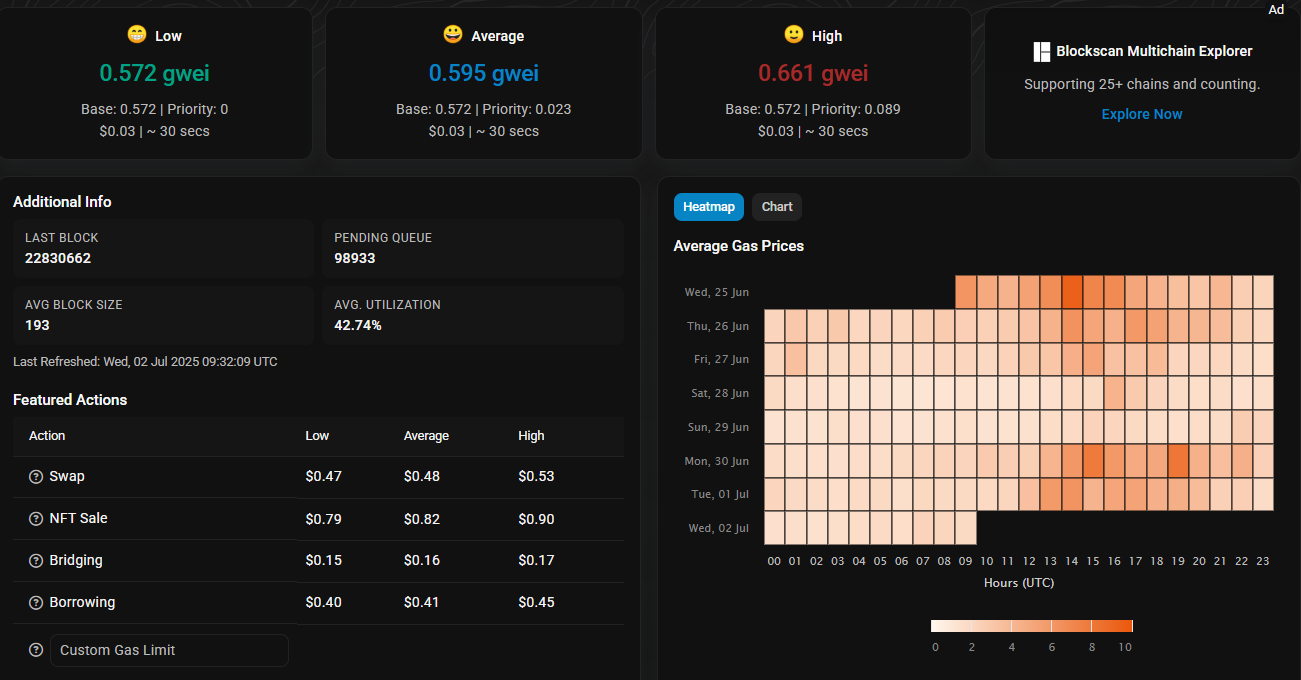Click Swap low cost $0.47
This screenshot has width=1301, height=680.
[323, 476]
